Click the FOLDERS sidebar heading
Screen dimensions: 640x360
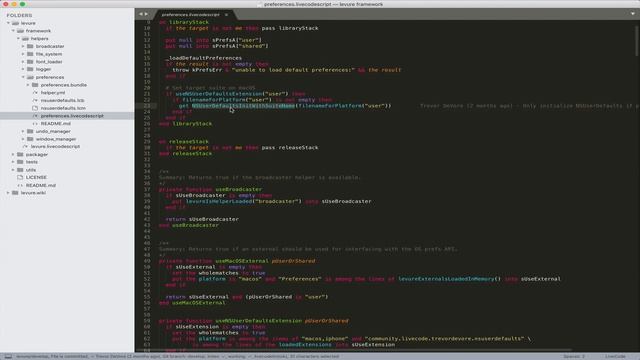[19, 15]
